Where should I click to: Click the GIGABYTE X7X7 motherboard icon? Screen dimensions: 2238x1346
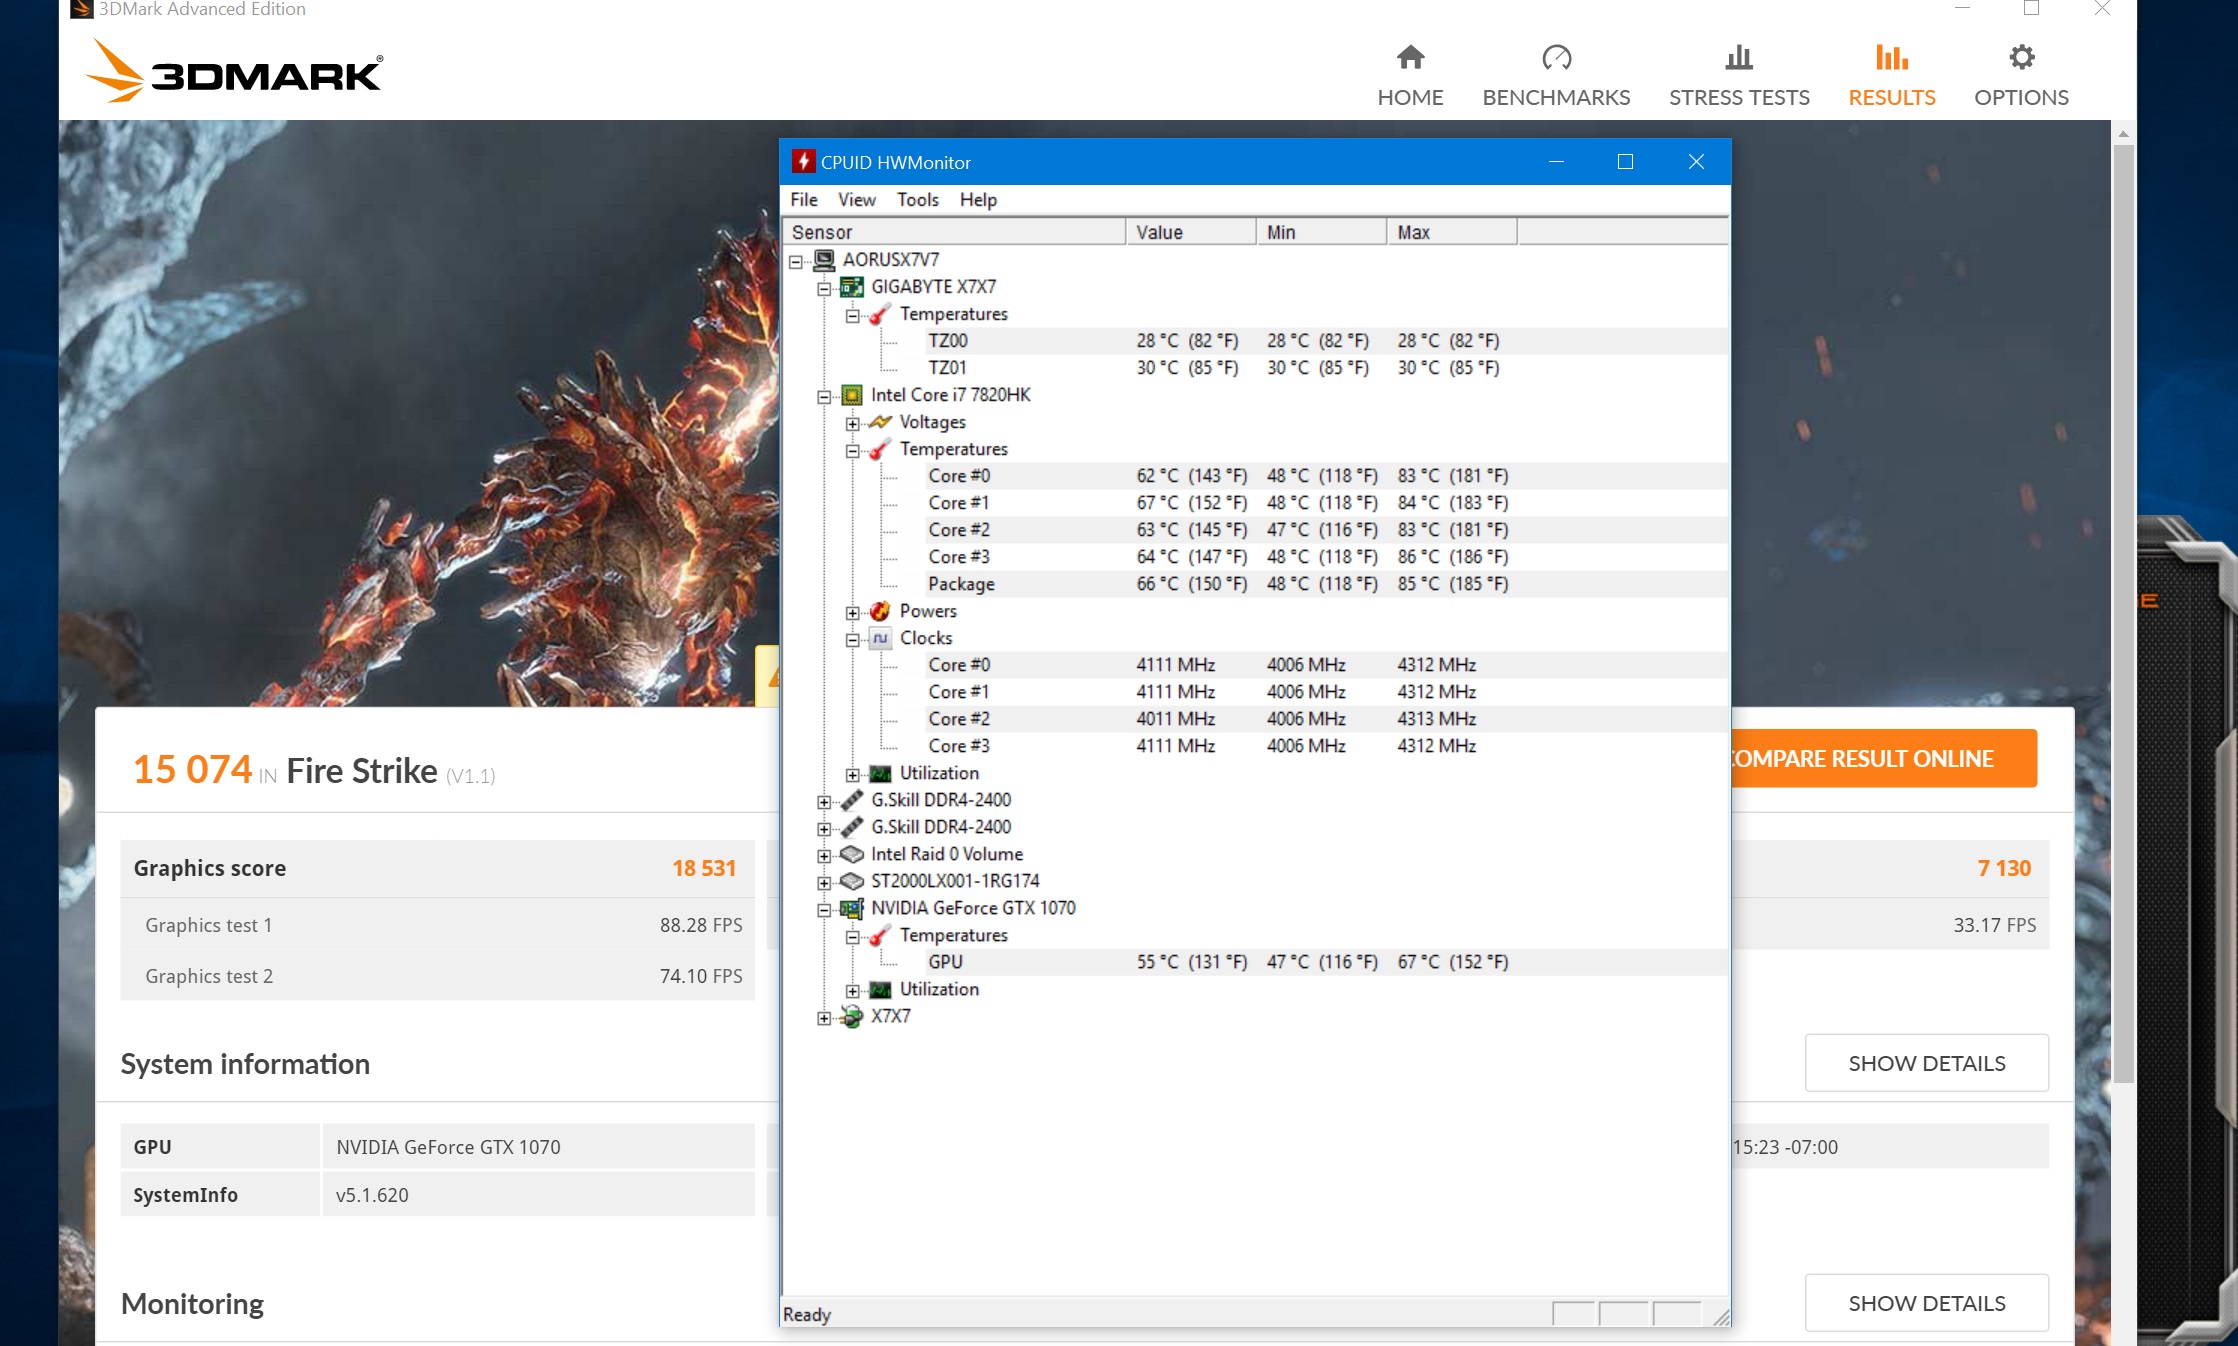(852, 287)
